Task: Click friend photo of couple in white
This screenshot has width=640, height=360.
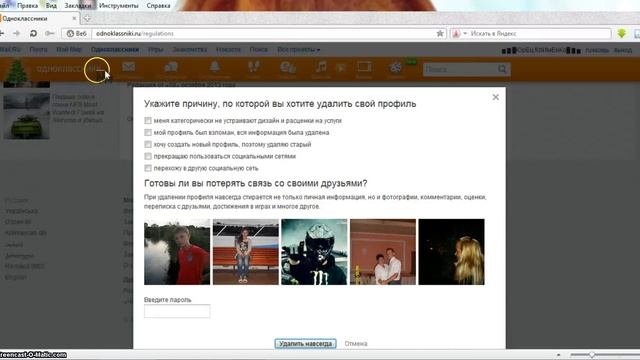Action: (383, 252)
